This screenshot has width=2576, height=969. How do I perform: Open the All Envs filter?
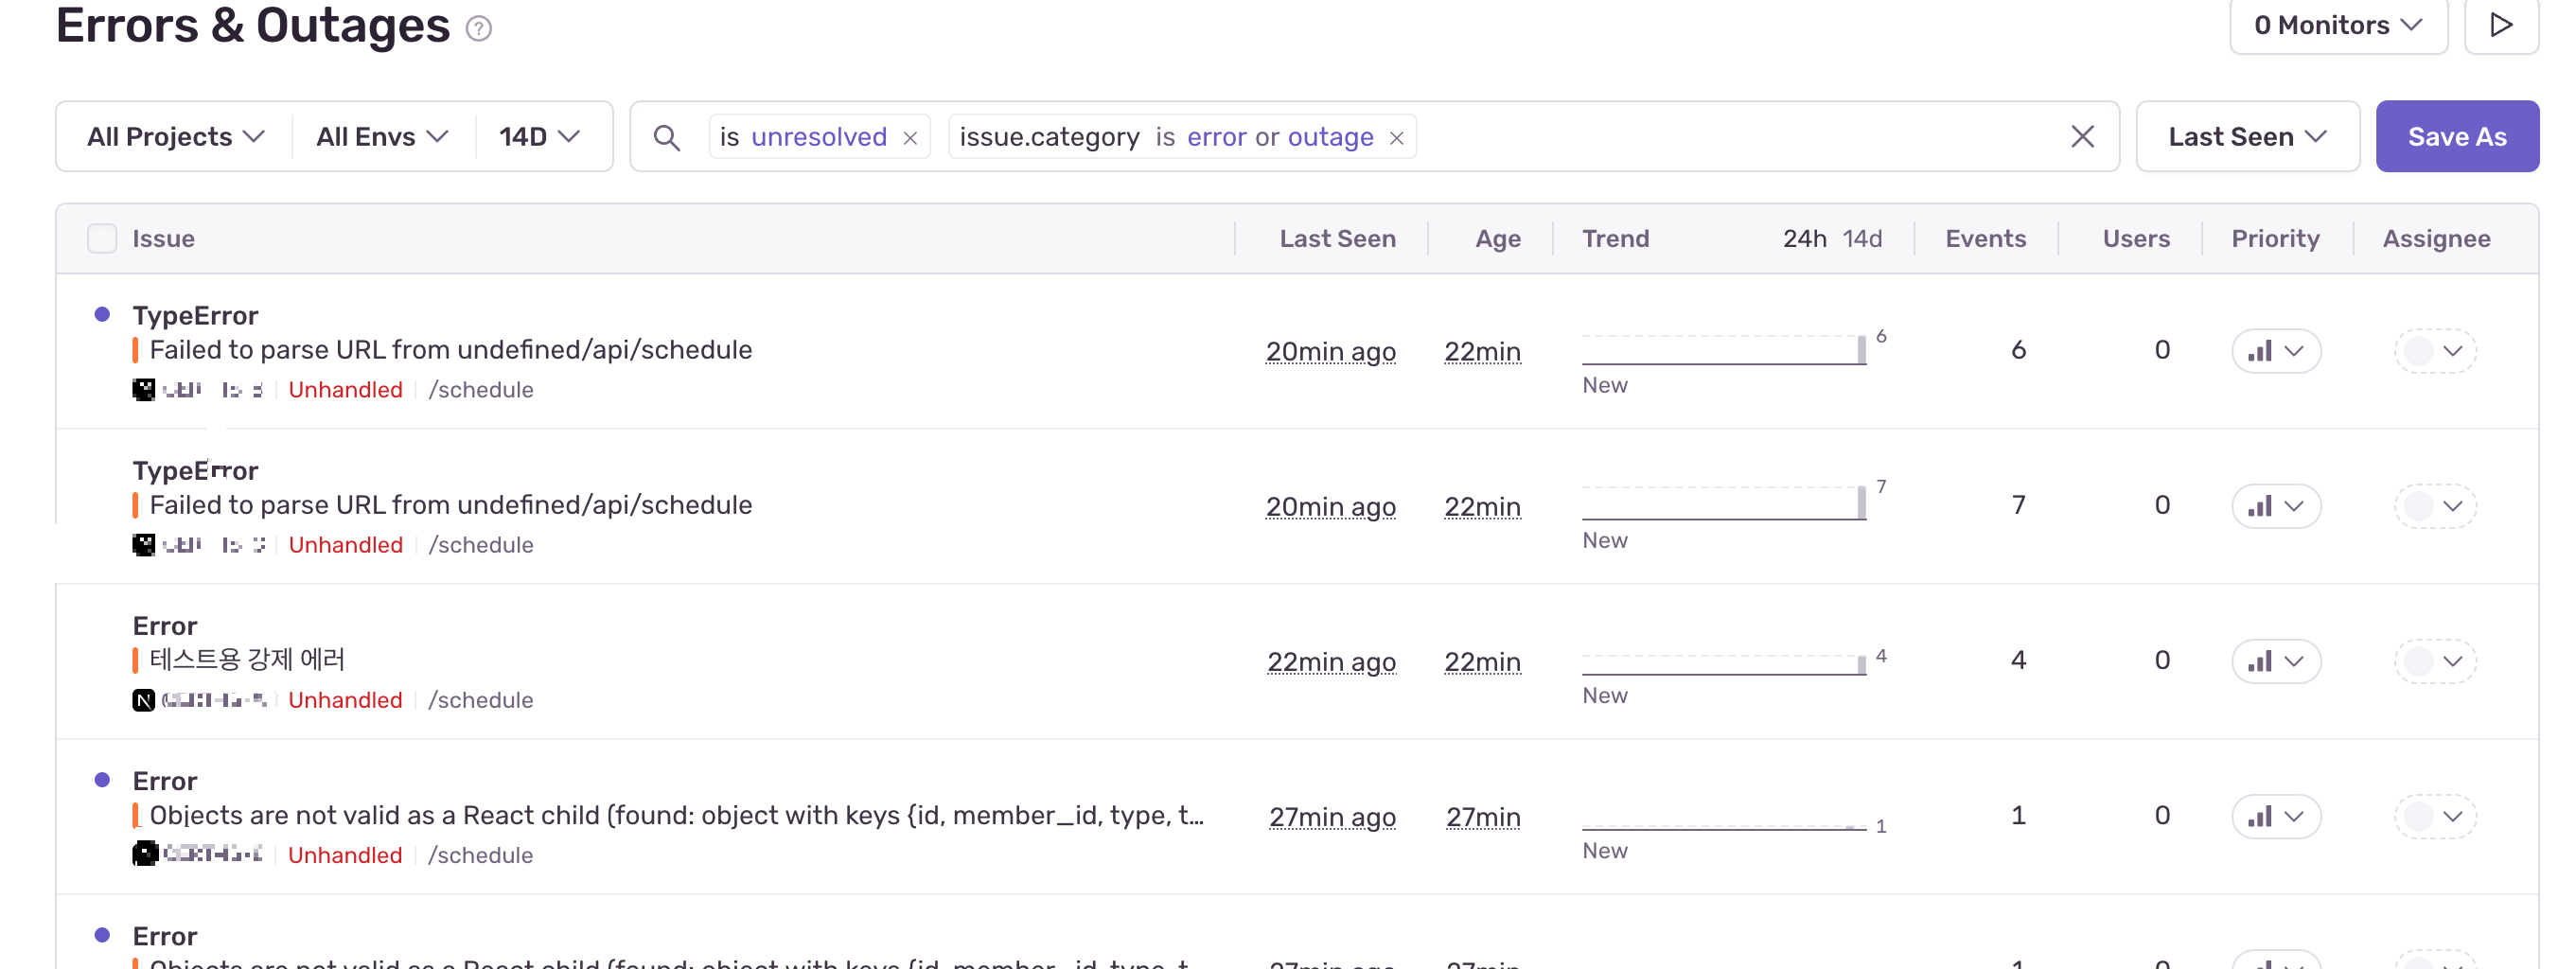(382, 136)
